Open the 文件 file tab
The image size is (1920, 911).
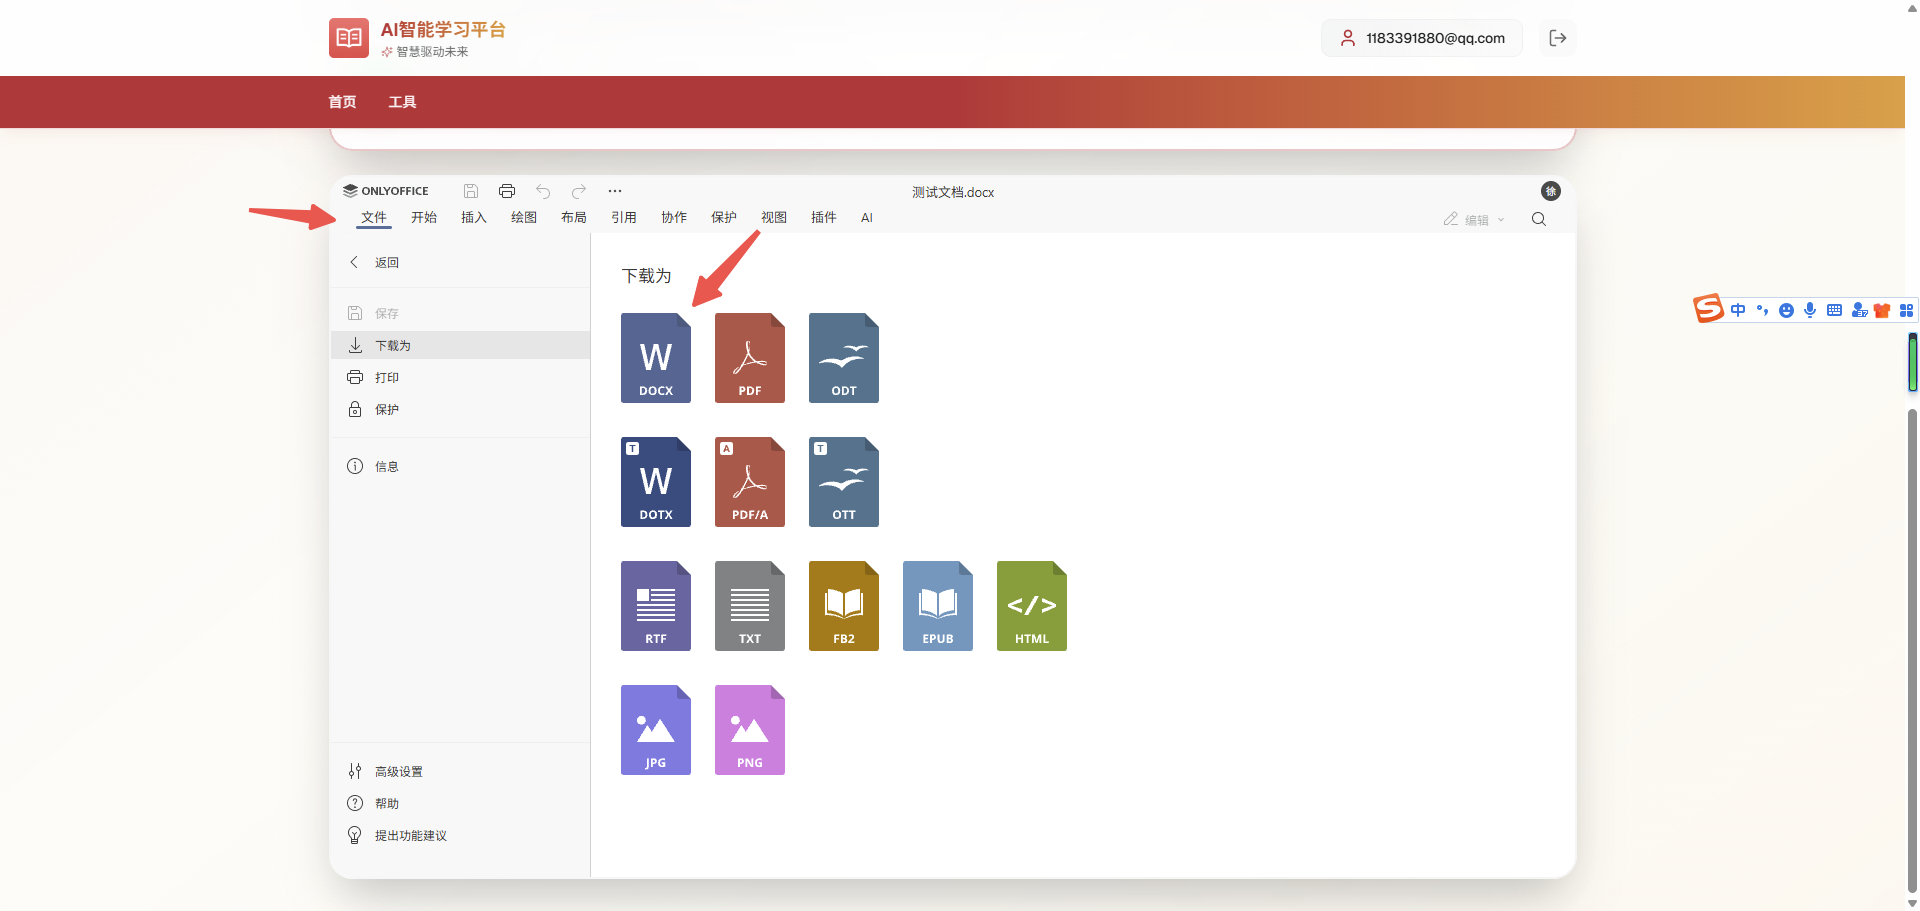(x=374, y=218)
